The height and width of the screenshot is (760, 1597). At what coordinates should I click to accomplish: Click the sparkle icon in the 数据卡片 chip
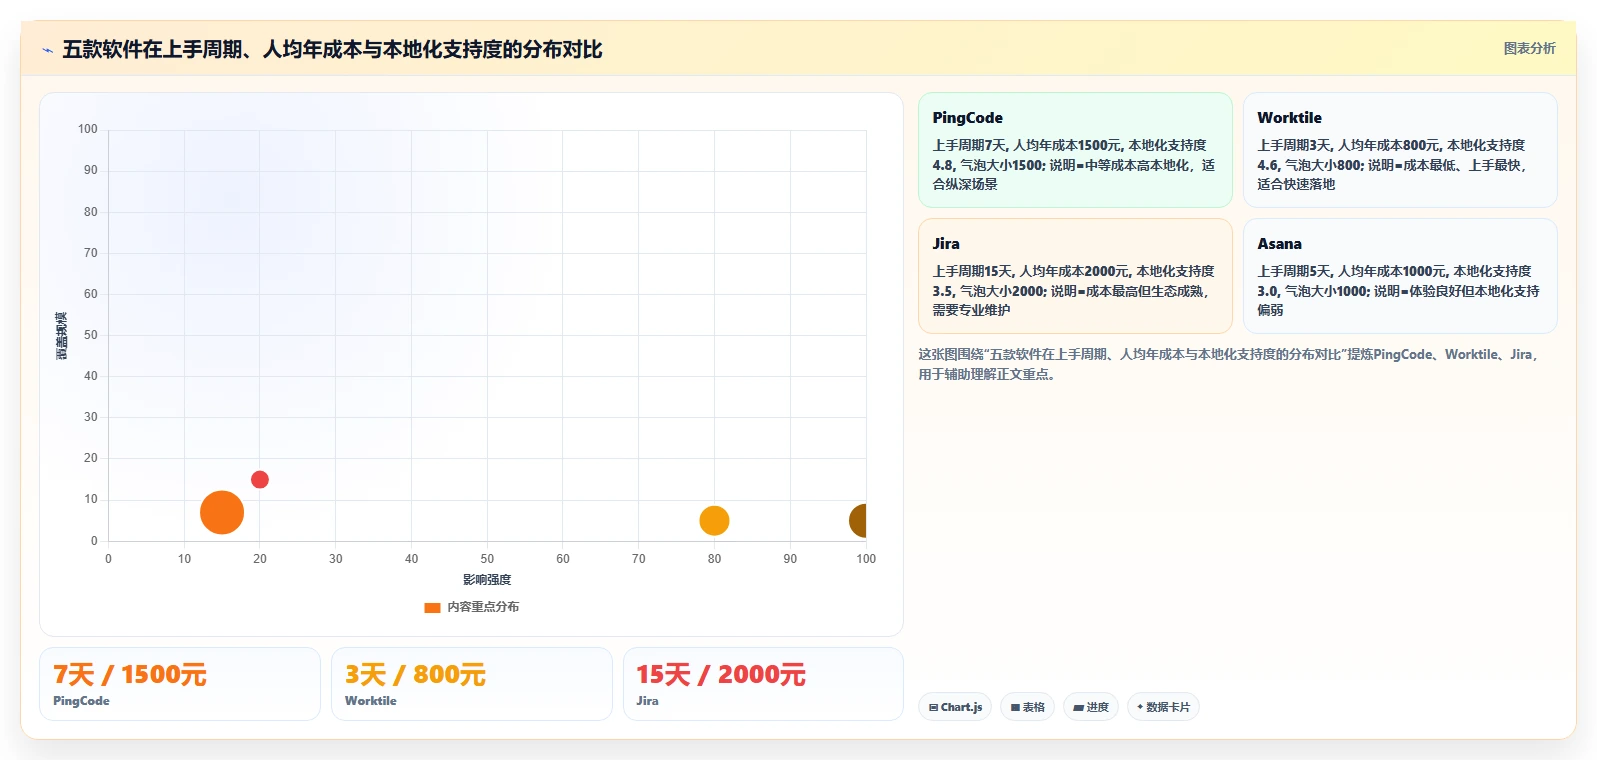tap(1140, 707)
